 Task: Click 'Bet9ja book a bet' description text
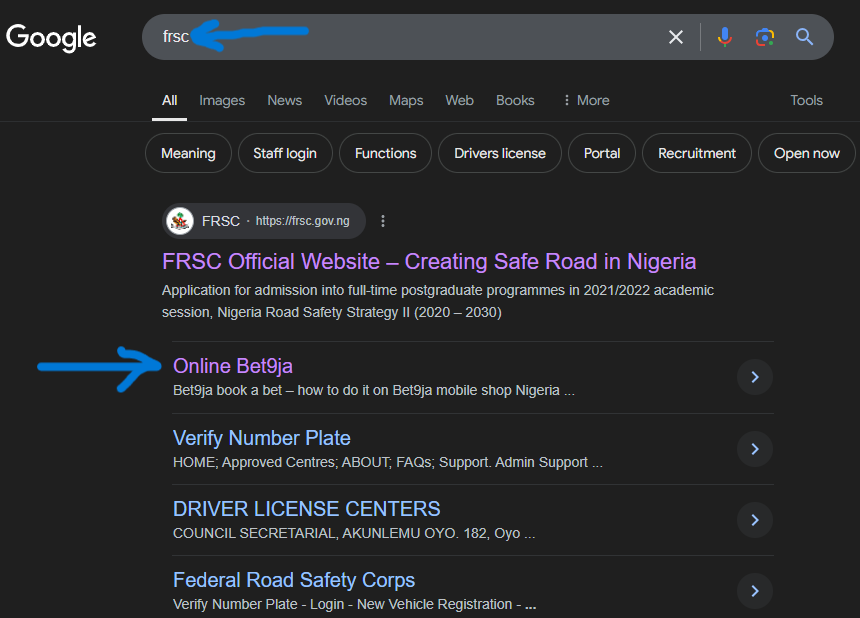(374, 390)
